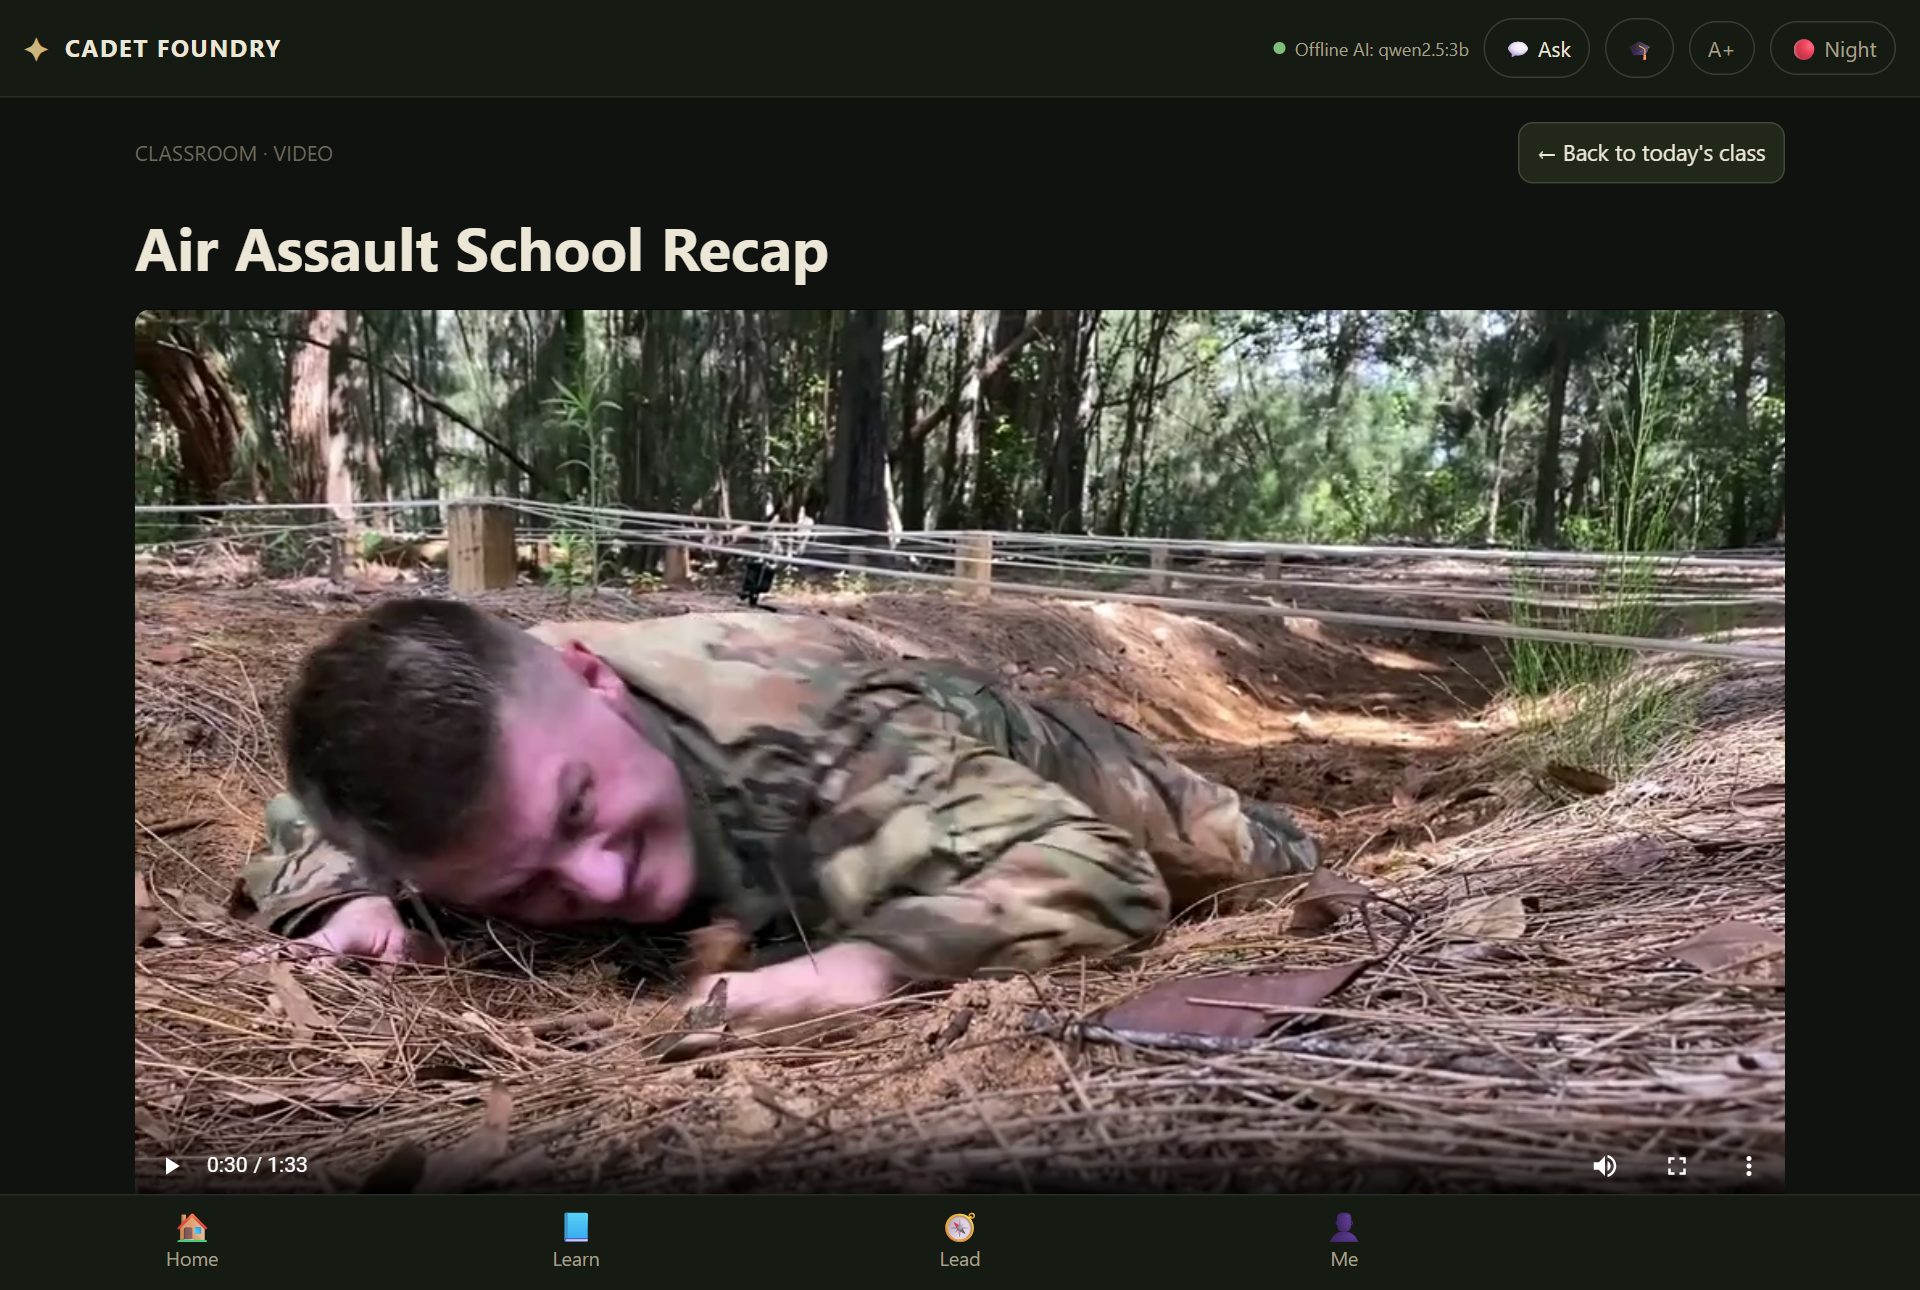The image size is (1920, 1290).
Task: Open the Learn tab
Action: [x=576, y=1241]
